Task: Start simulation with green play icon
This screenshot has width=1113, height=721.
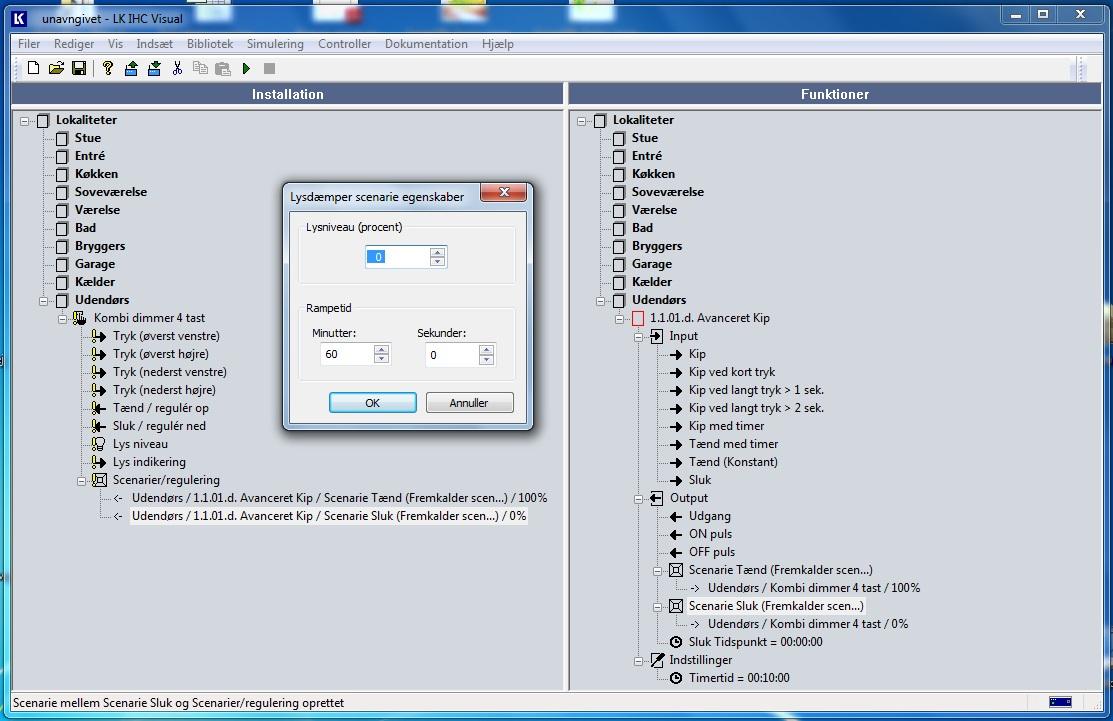Action: click(246, 68)
